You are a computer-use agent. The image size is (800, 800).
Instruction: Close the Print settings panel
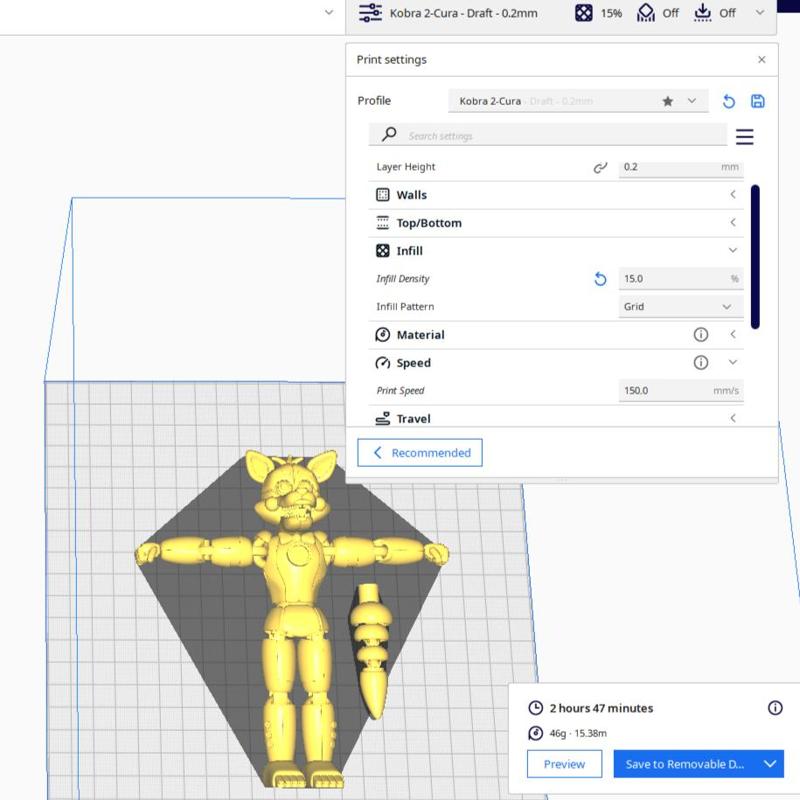tap(761, 60)
